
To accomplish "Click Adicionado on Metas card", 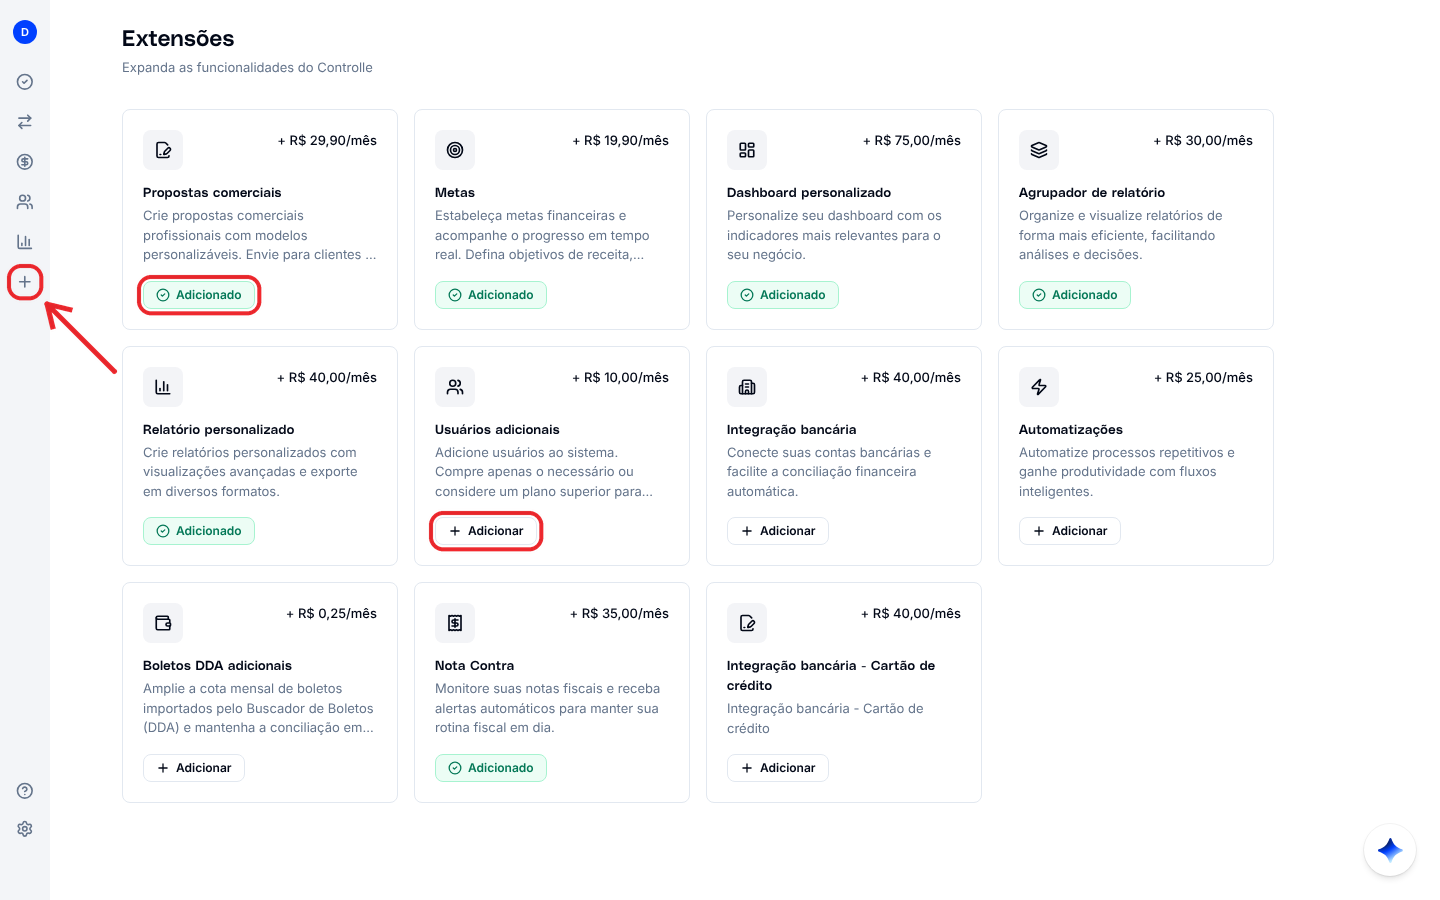I will (491, 295).
